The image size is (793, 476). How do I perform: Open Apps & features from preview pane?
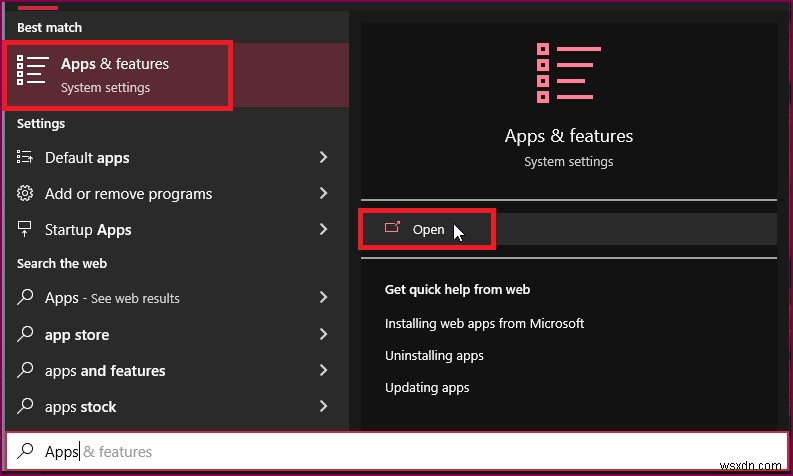(x=569, y=229)
